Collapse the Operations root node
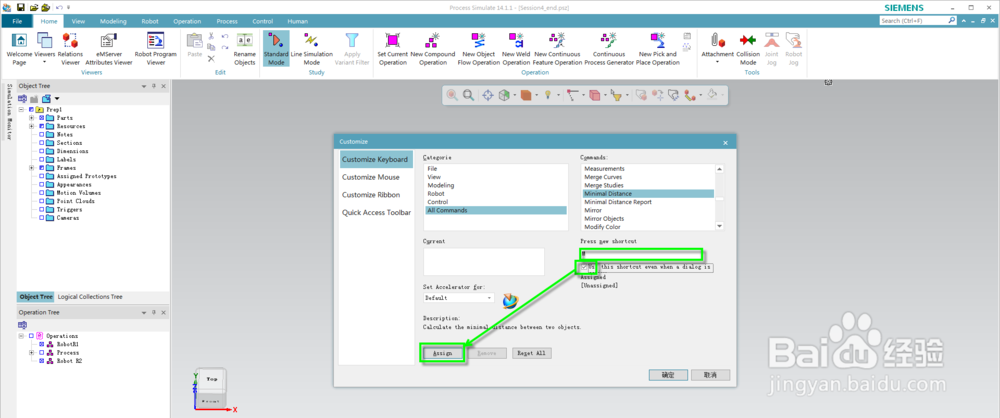 coord(21,336)
